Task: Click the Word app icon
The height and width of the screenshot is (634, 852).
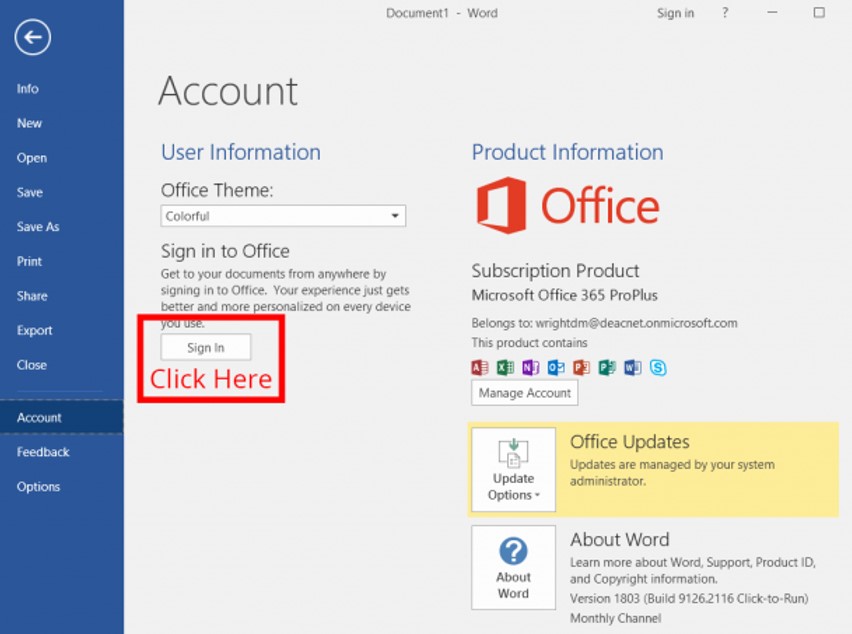Action: 632,368
